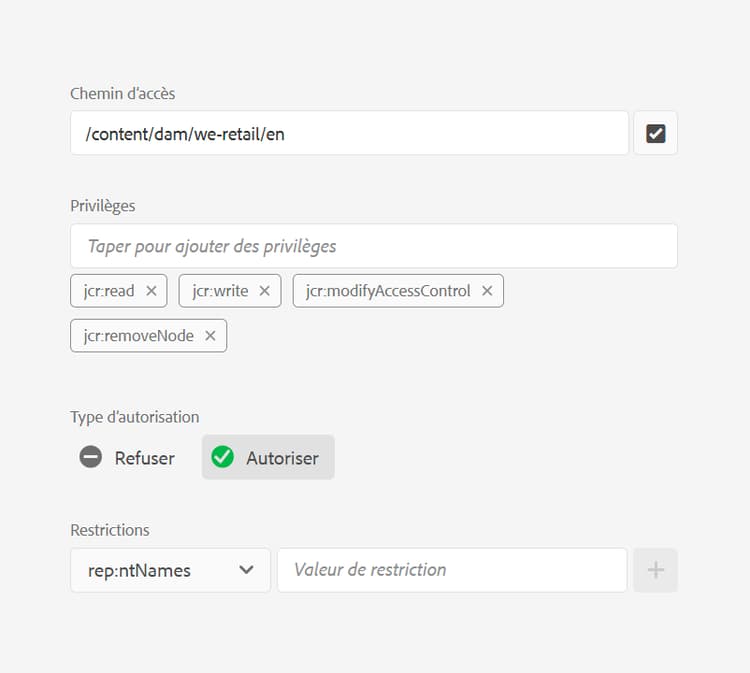This screenshot has width=750, height=673.
Task: Remove the jcr:removeNode privilege with X
Action: pyautogui.click(x=210, y=336)
